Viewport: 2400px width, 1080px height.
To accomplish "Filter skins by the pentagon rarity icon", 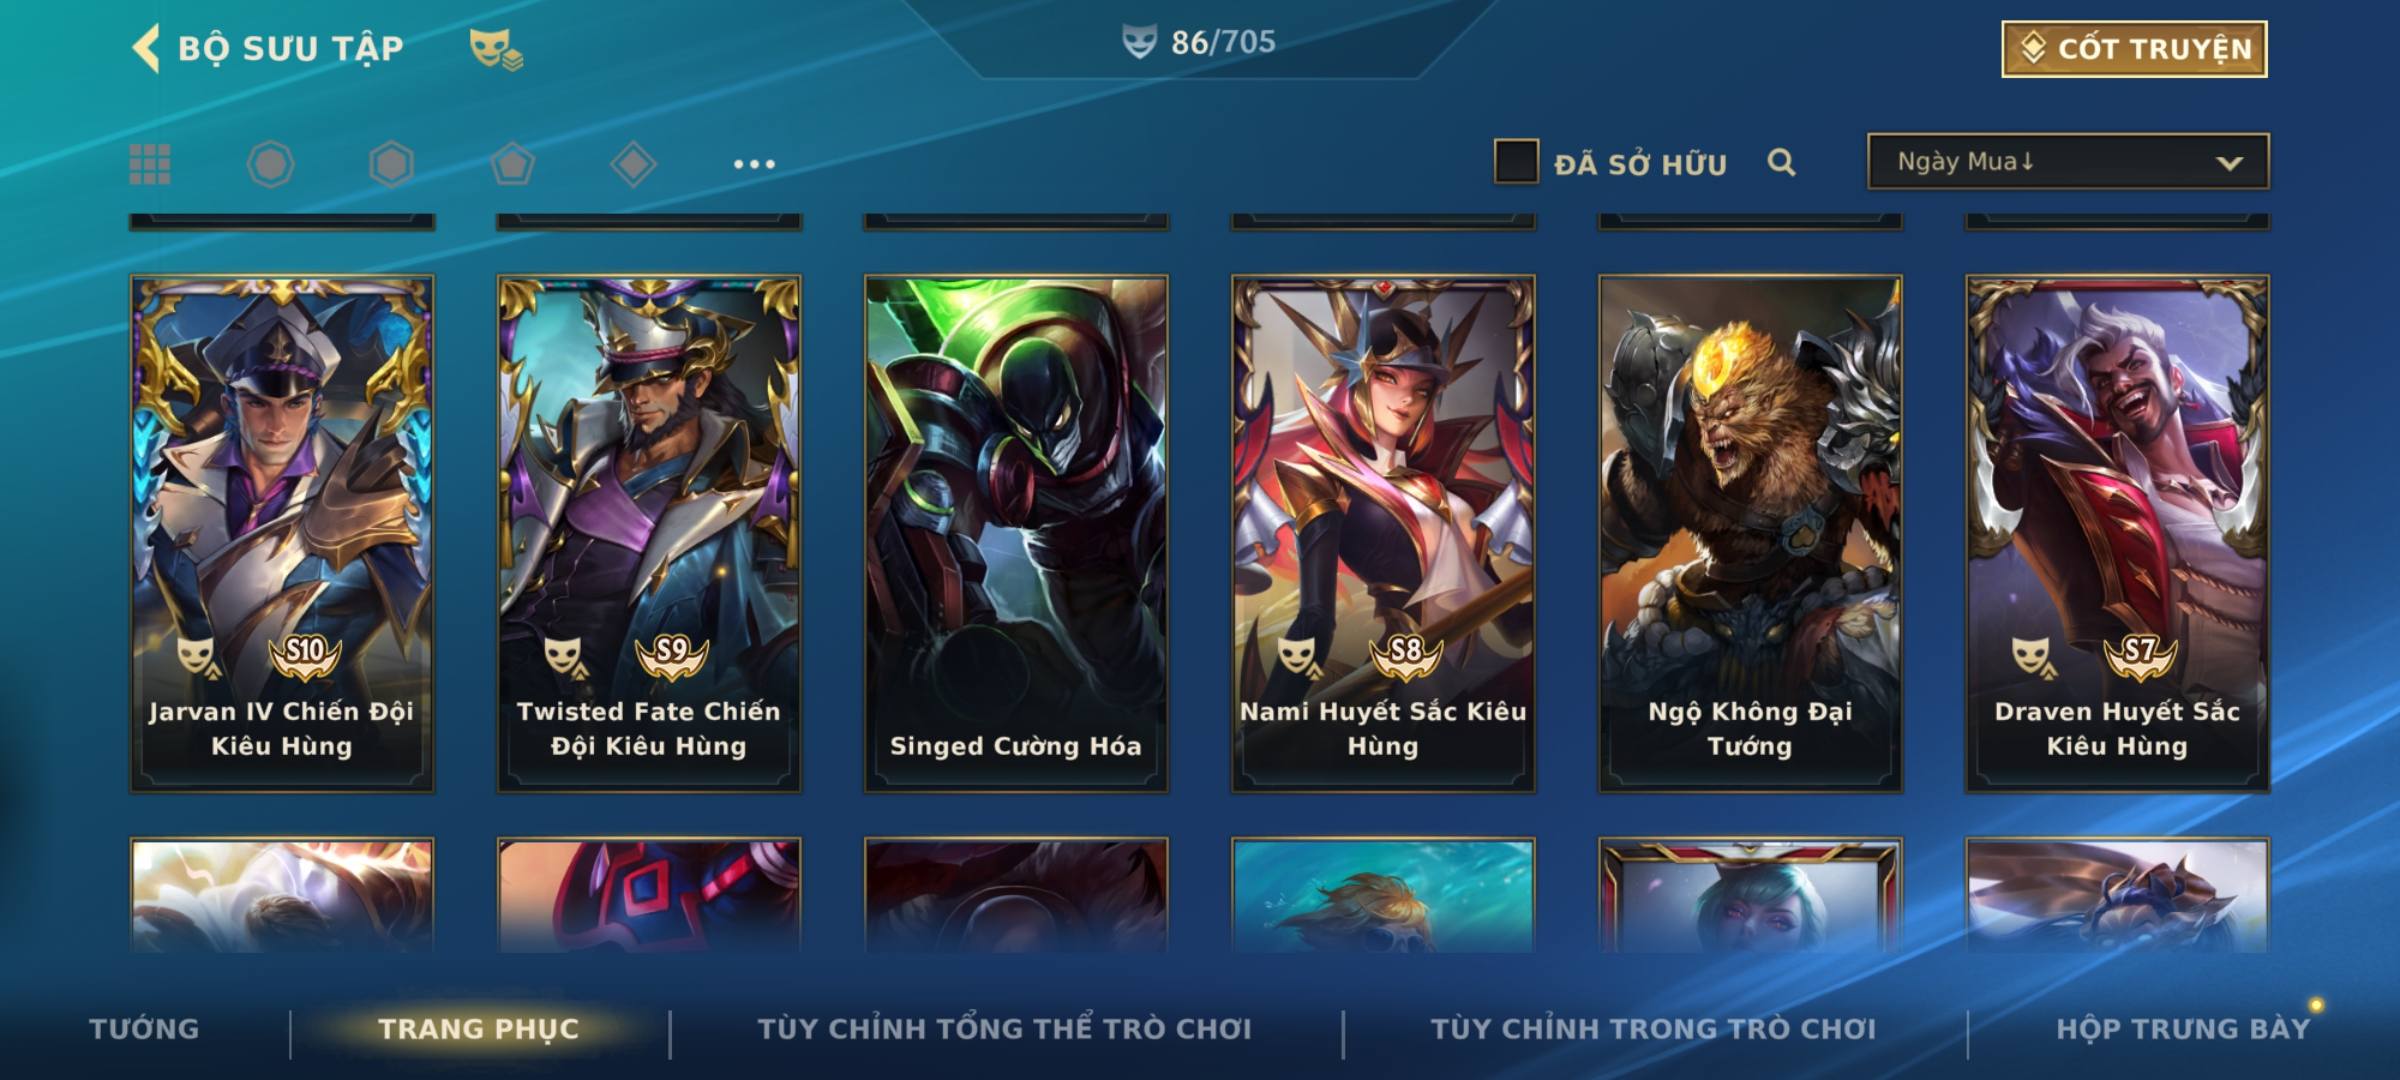I will click(x=512, y=164).
